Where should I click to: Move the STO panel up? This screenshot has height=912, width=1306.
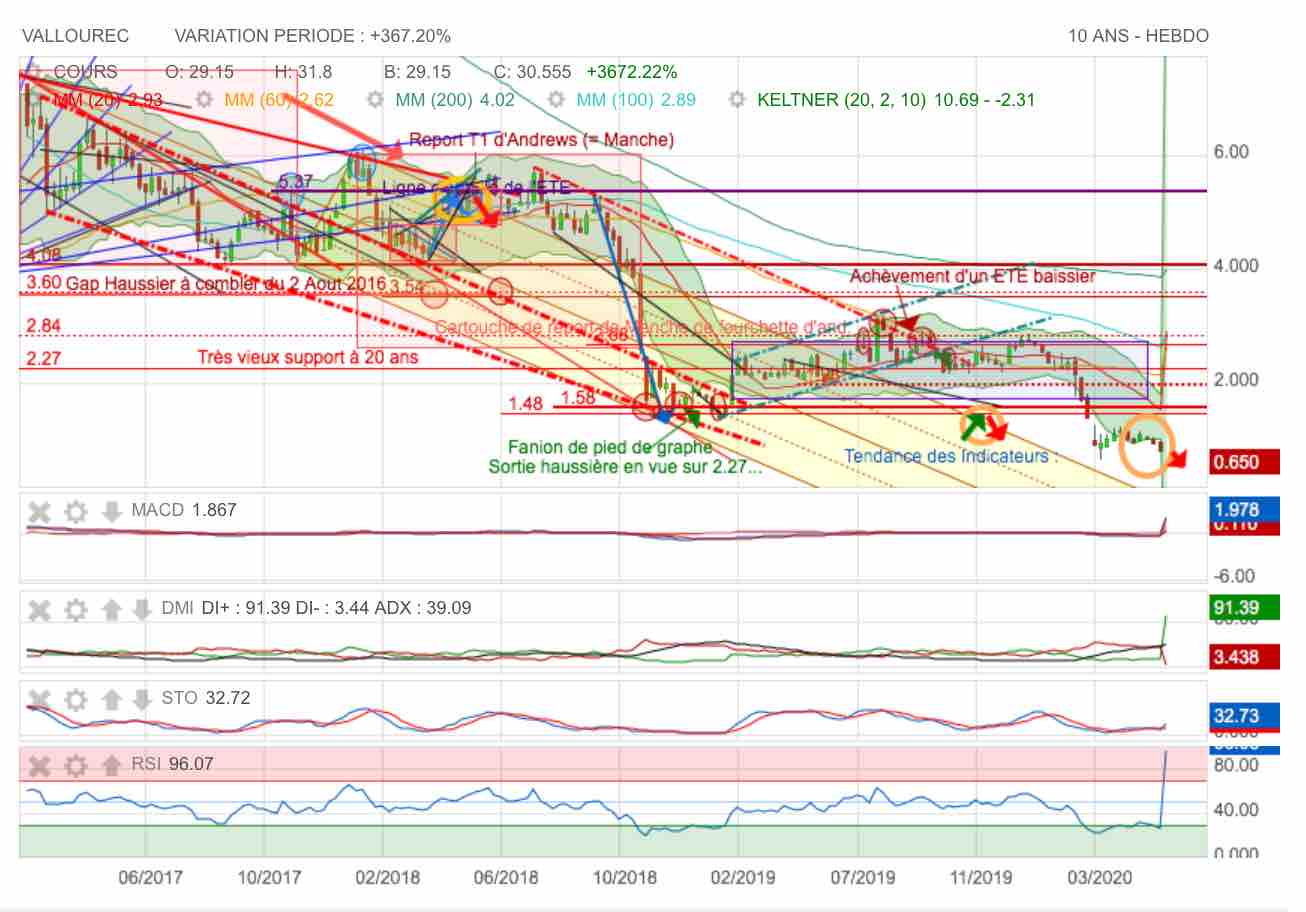pos(112,699)
